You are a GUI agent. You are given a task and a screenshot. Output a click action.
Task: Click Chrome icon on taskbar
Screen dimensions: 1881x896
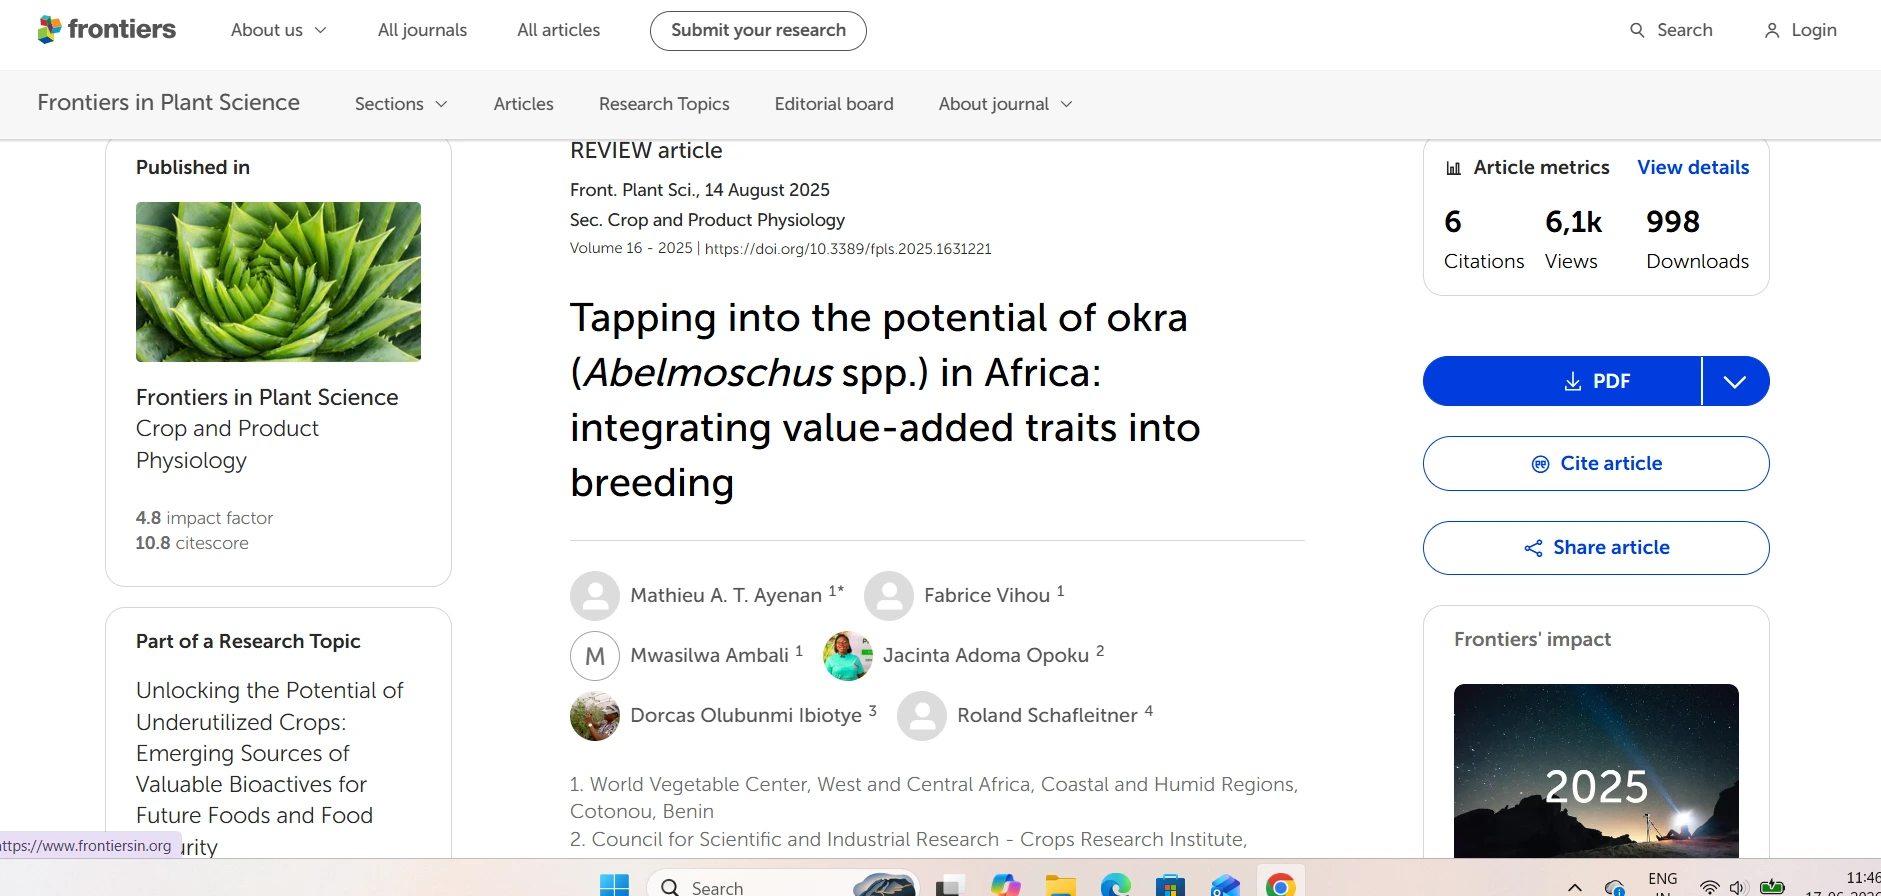1280,885
